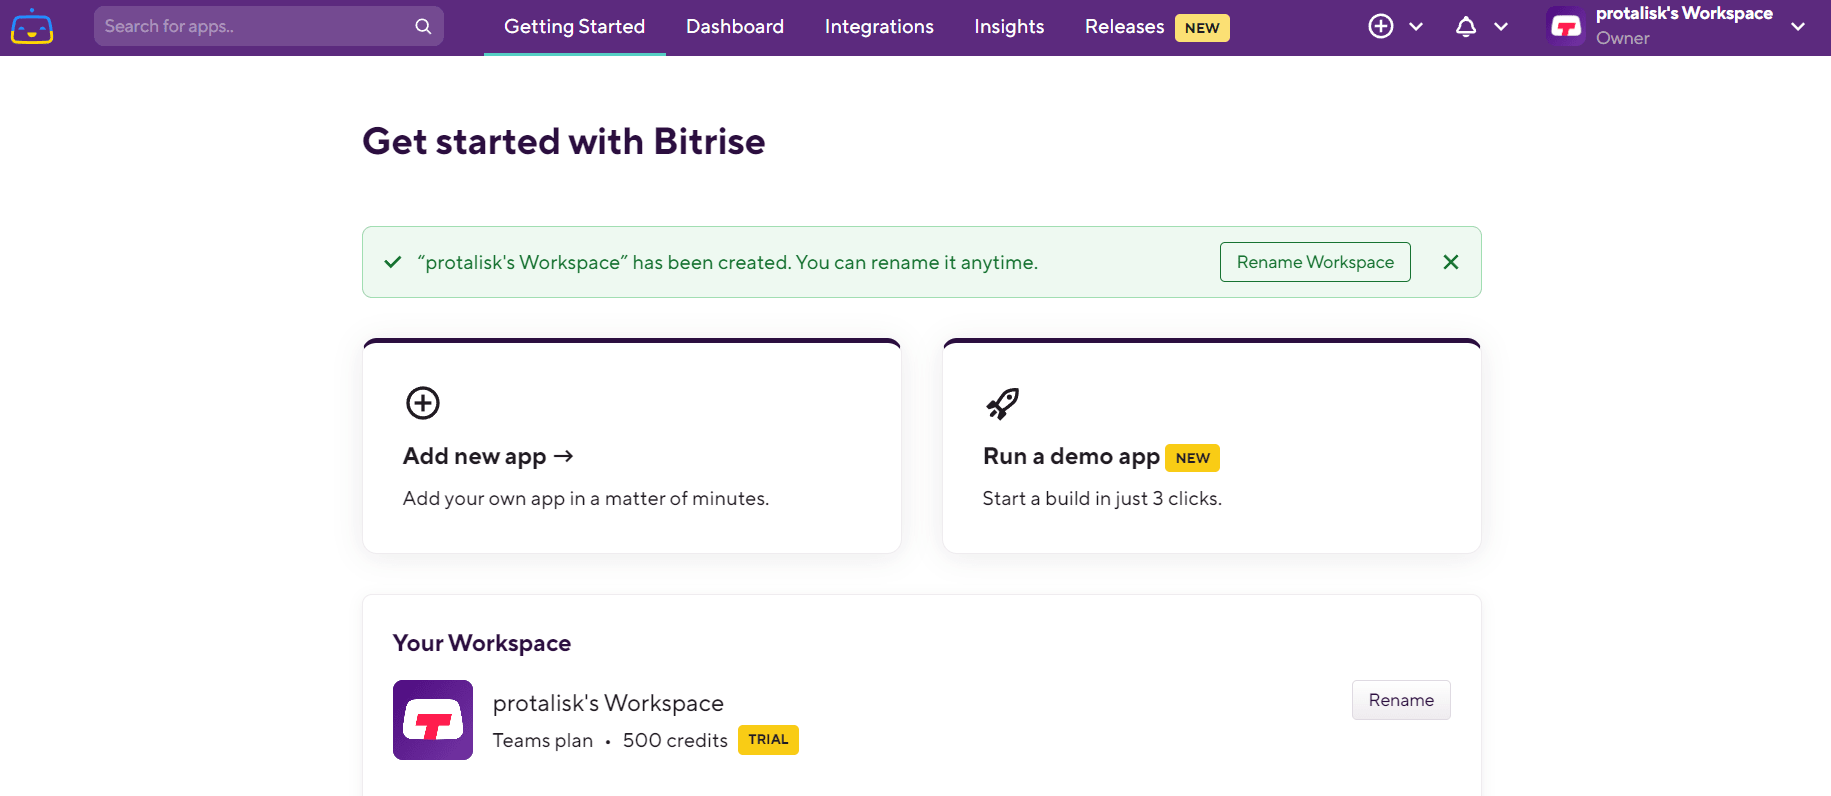The height and width of the screenshot is (796, 1831).
Task: Open the Dashboard tab
Action: tap(735, 27)
